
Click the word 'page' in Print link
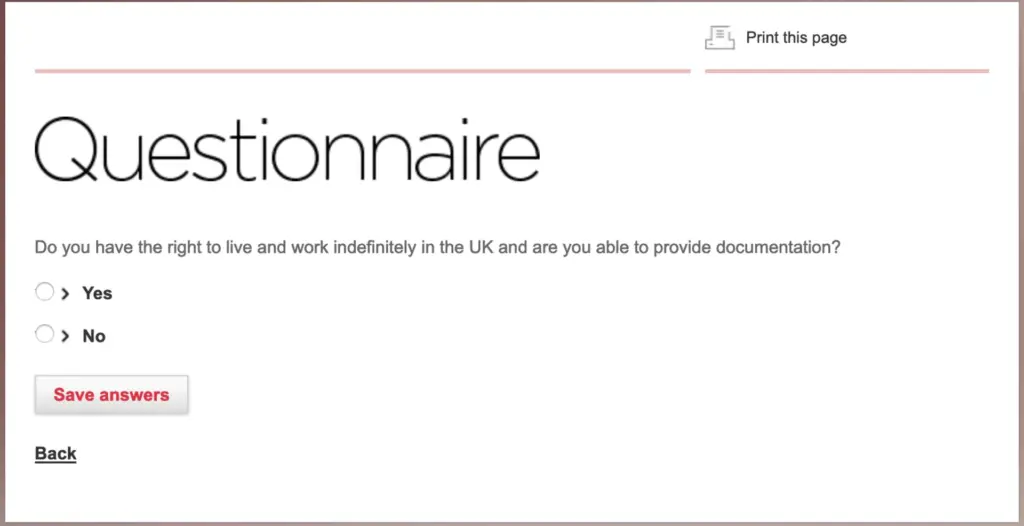[x=830, y=39]
